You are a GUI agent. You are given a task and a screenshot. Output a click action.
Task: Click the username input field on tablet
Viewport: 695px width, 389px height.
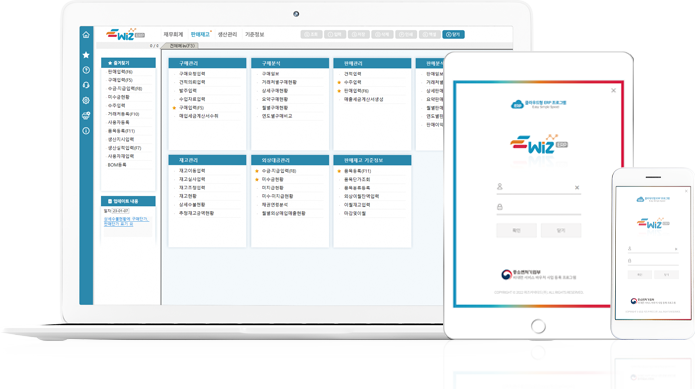539,187
